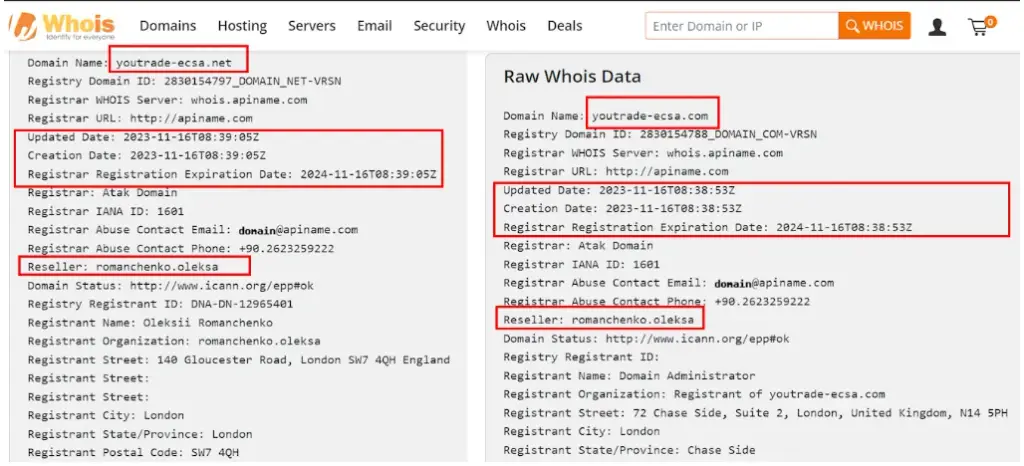The height and width of the screenshot is (466, 1024).
Task: Select abuse phone +90.2623259222 in left panel
Action: pos(287,249)
